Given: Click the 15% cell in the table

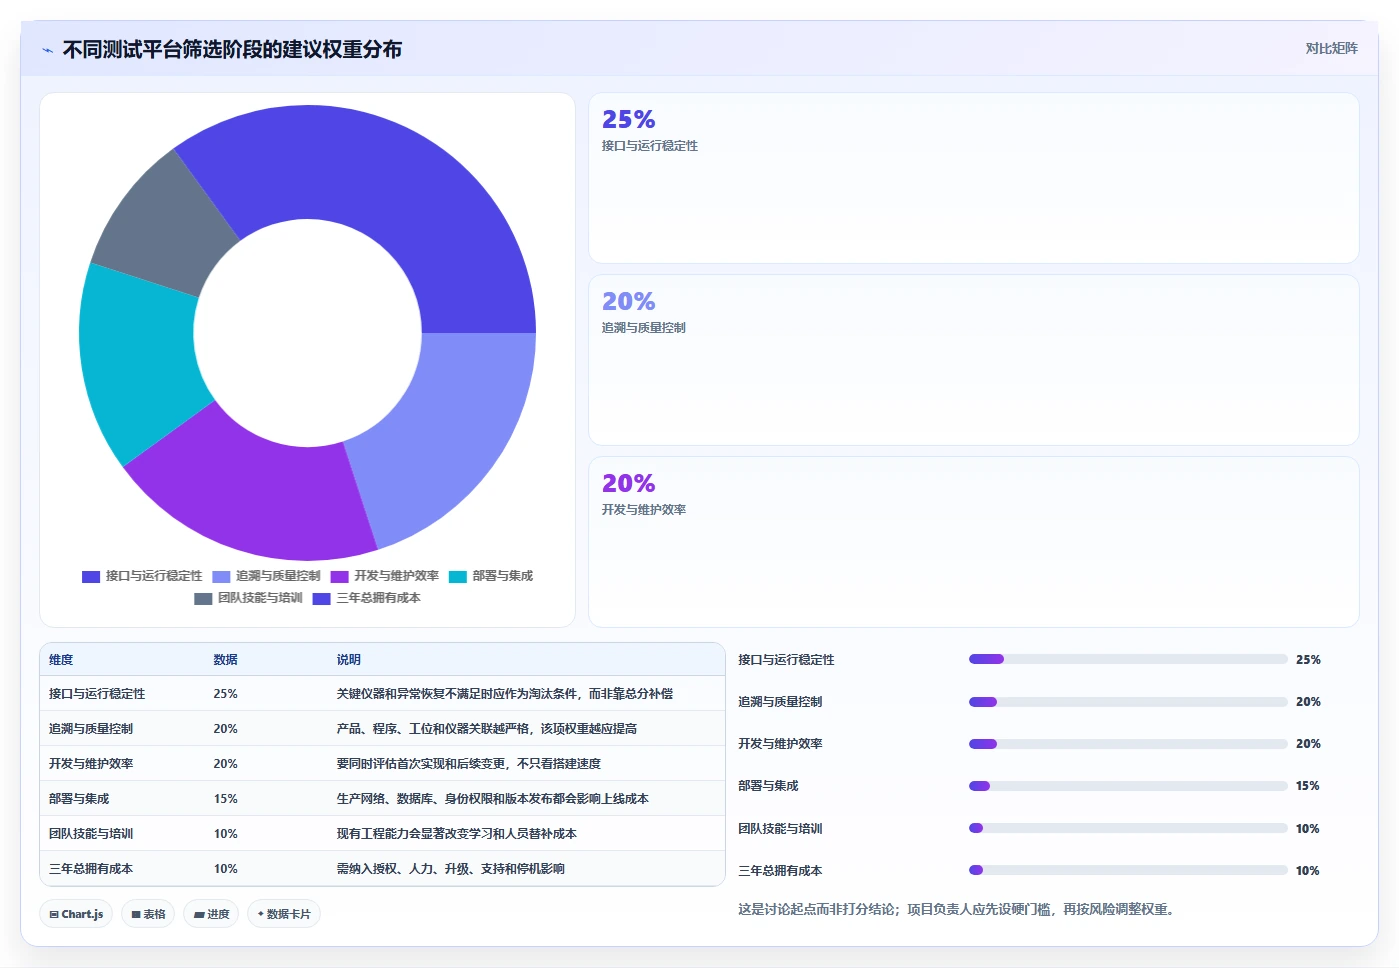Looking at the screenshot, I should tap(225, 799).
